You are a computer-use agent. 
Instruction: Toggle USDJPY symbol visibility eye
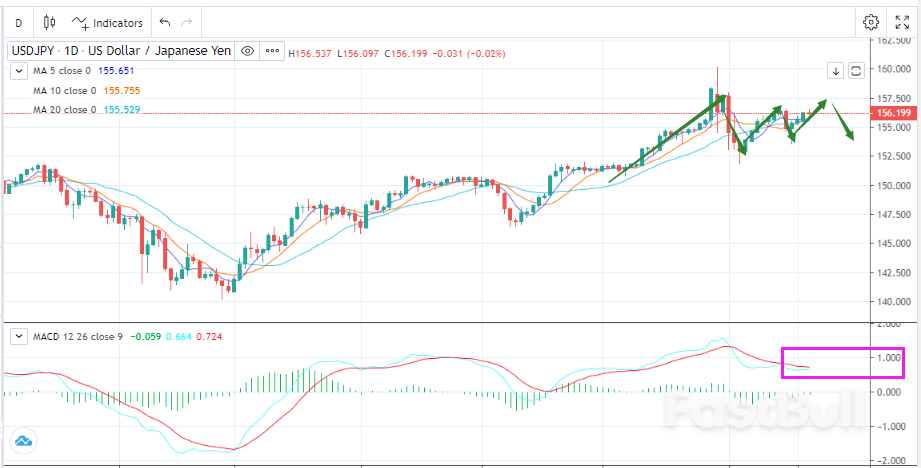pos(247,51)
